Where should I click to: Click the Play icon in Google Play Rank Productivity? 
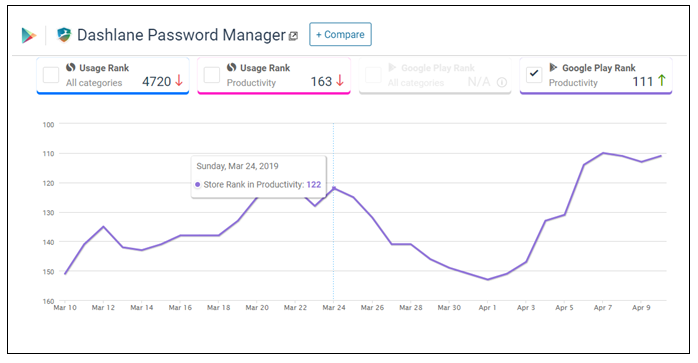click(x=553, y=68)
